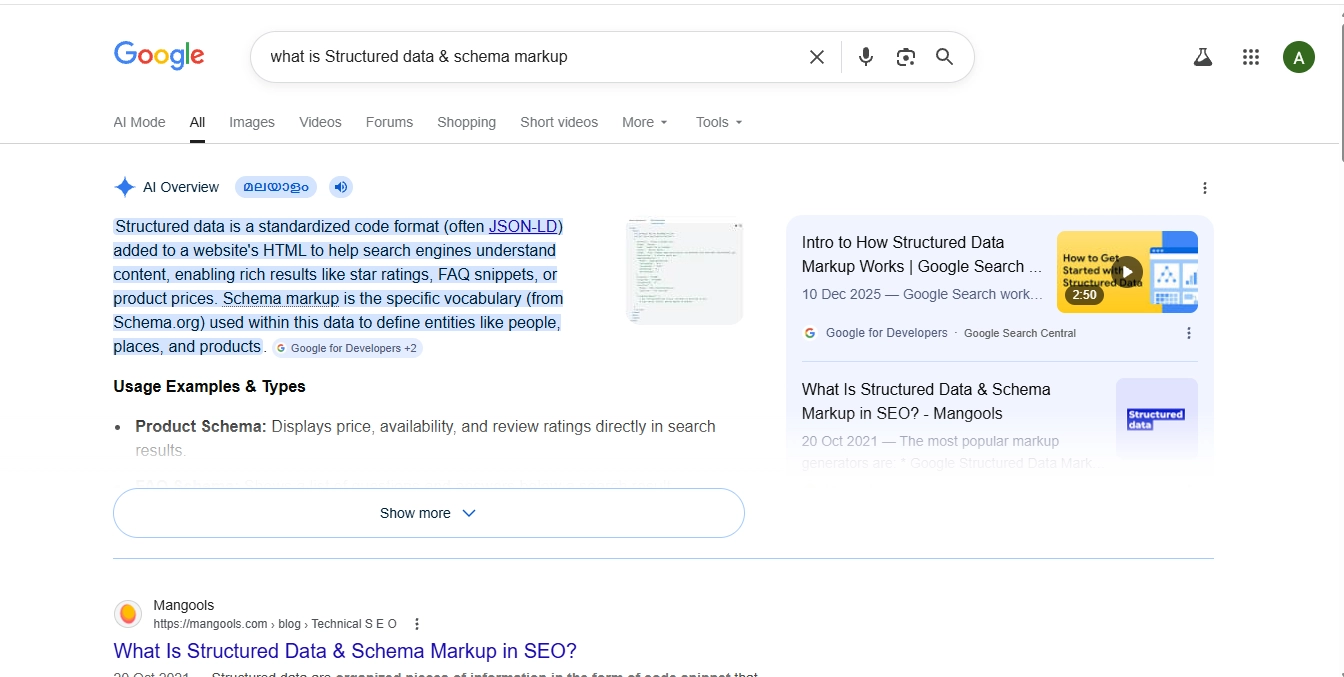Click Google favicon in source chip
Screen dimensions: 1344x677
(x=281, y=348)
